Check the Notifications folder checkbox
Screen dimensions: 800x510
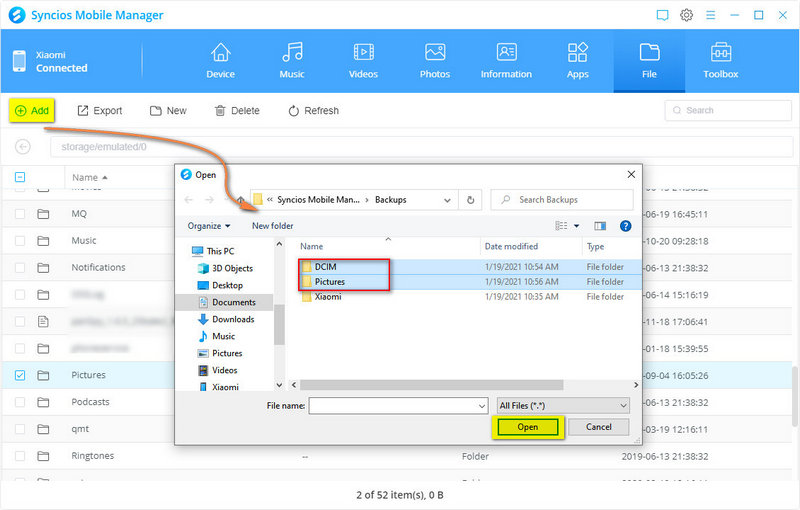pos(20,267)
